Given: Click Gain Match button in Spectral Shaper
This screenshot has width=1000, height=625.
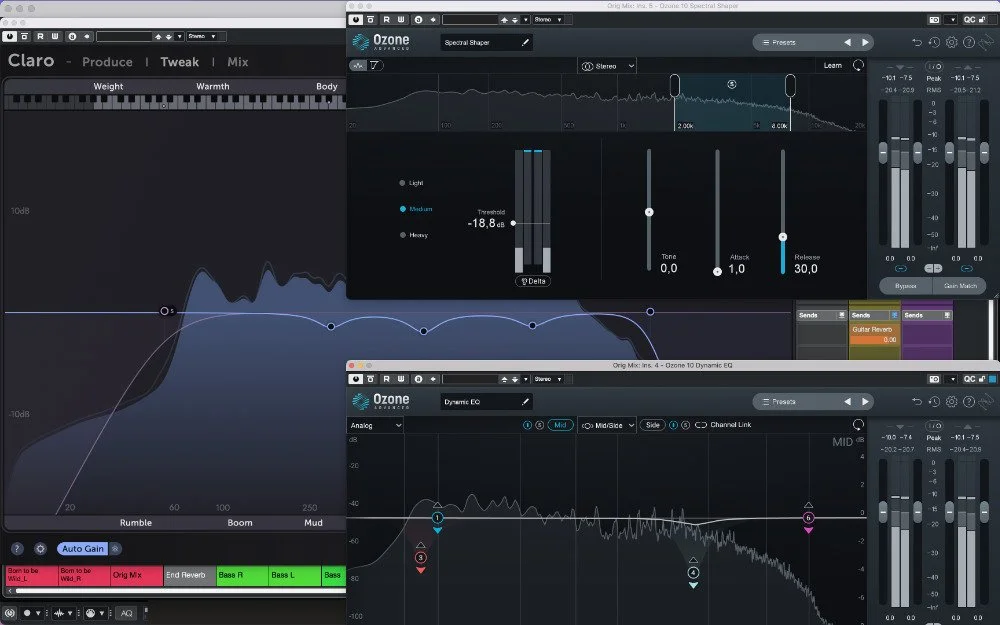Looking at the screenshot, I should coord(960,286).
